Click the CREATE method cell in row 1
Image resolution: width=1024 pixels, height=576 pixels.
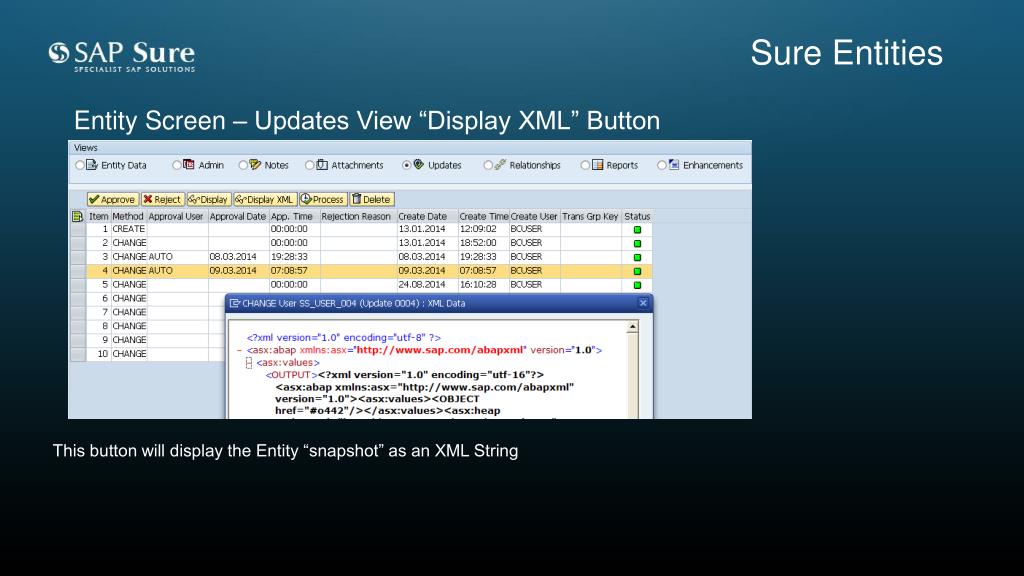pyautogui.click(x=129, y=229)
